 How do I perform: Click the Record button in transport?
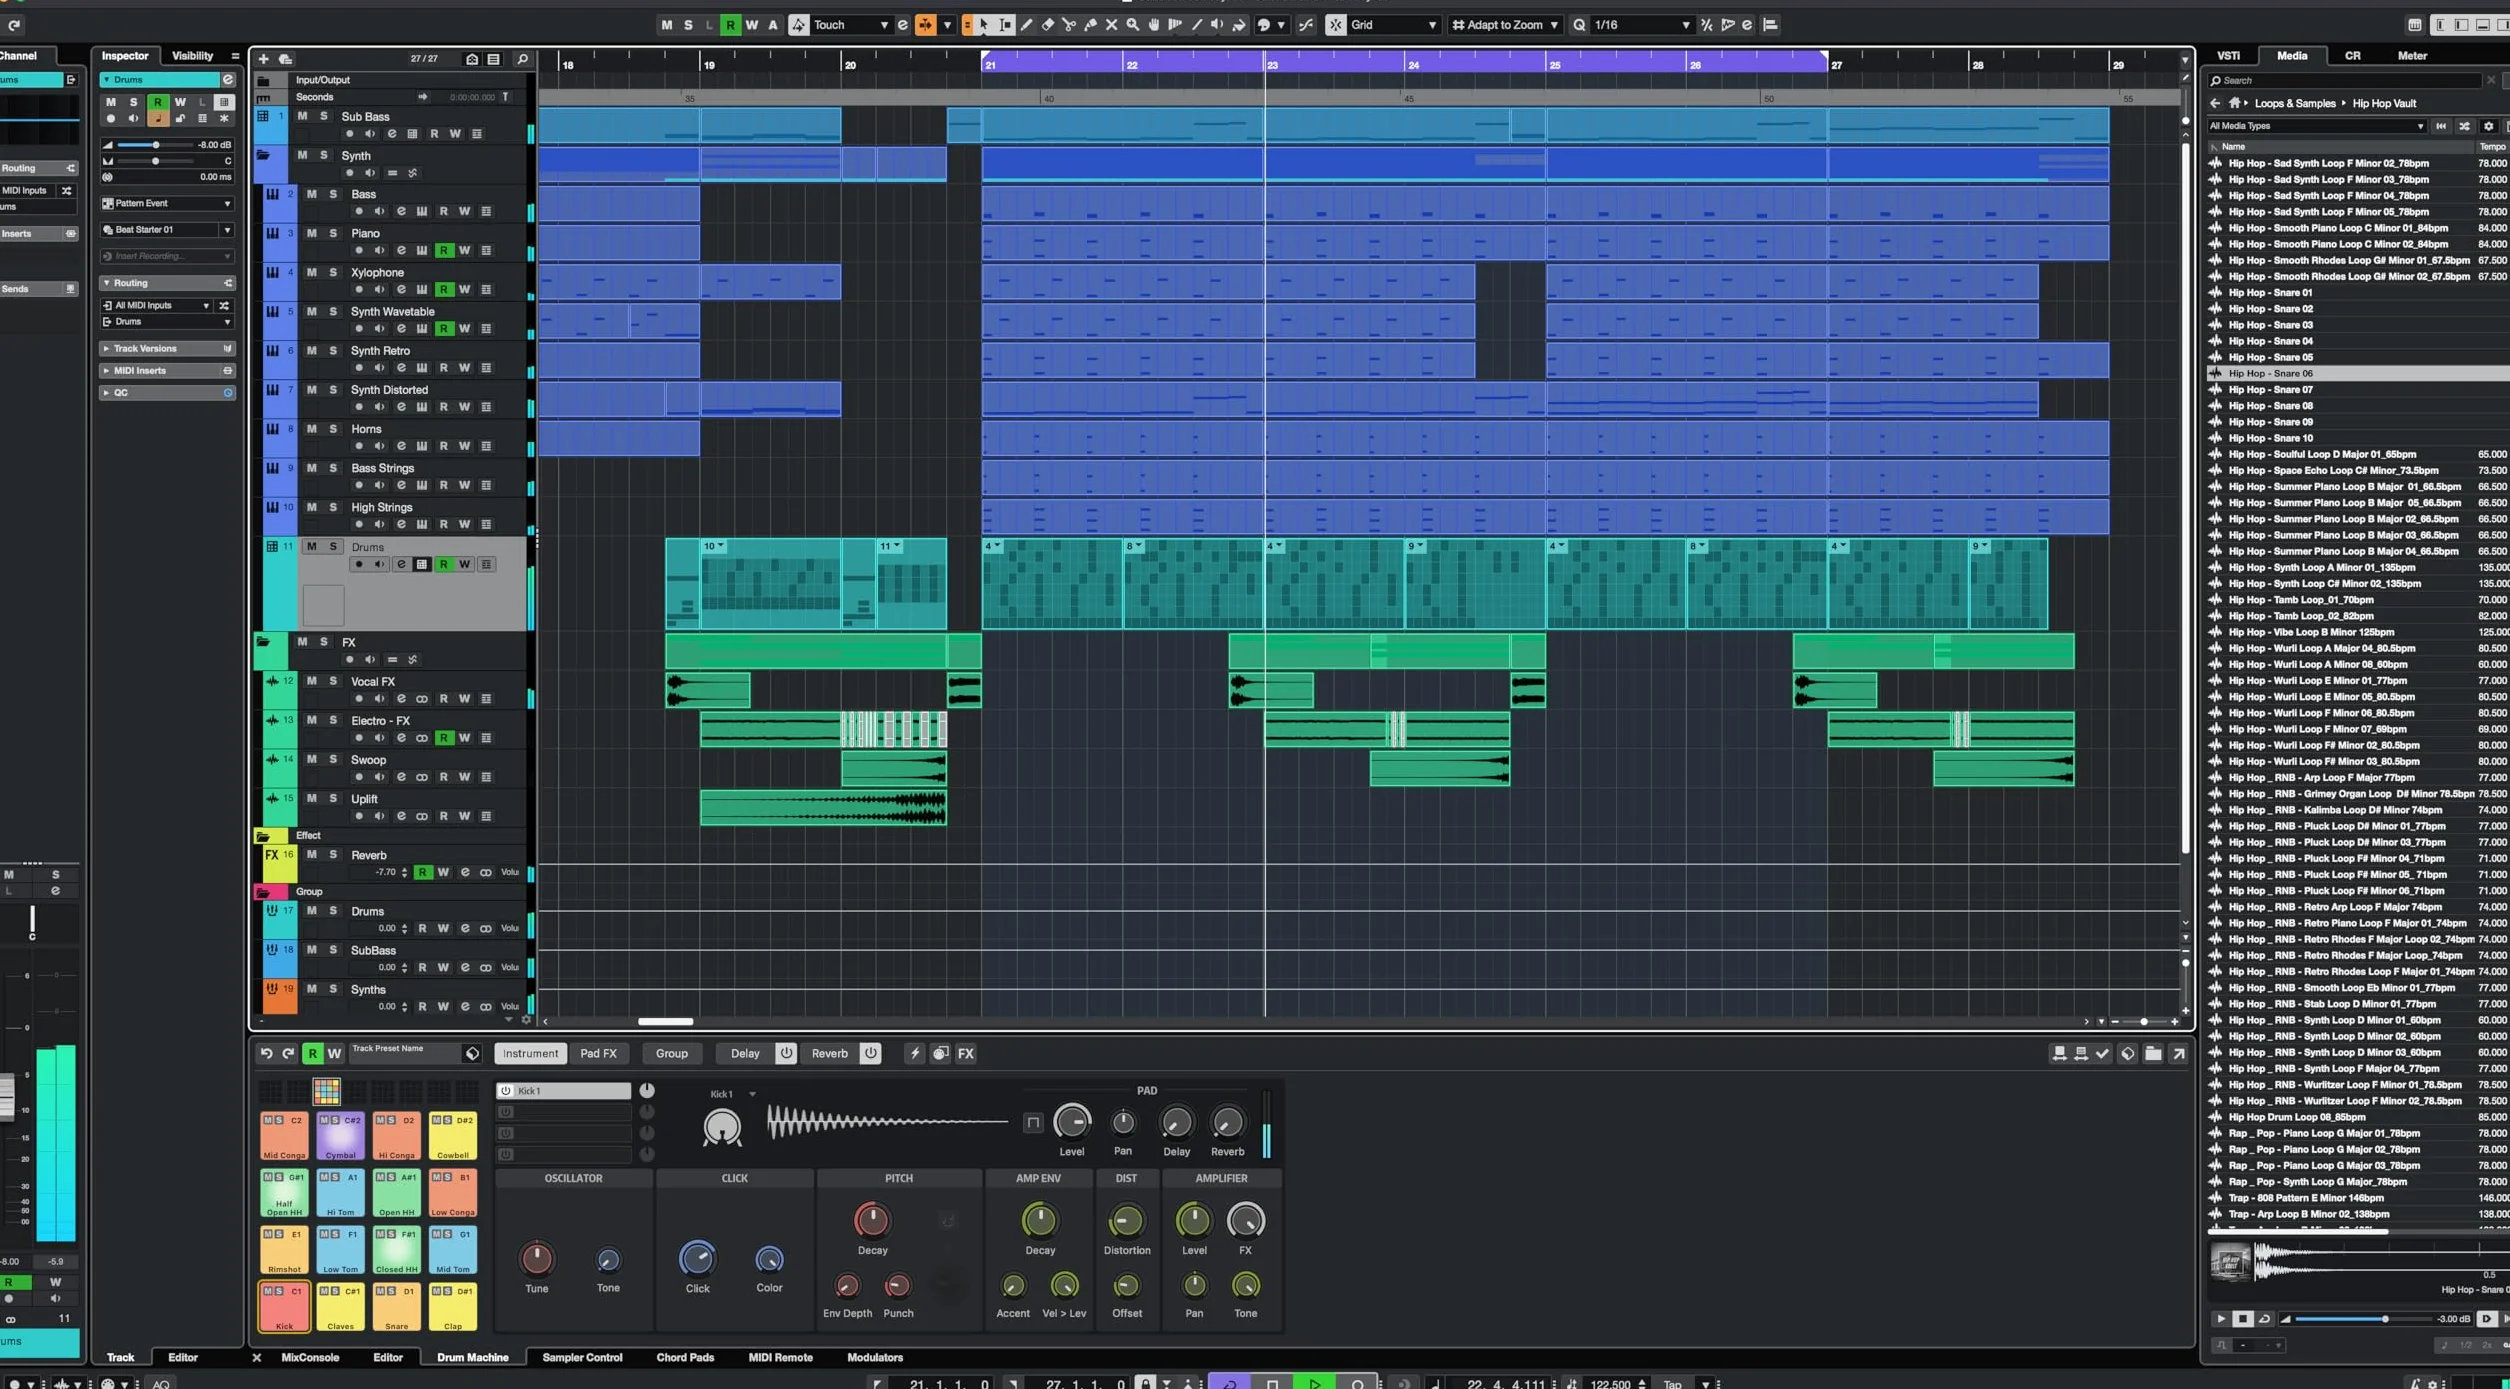coord(1357,1383)
